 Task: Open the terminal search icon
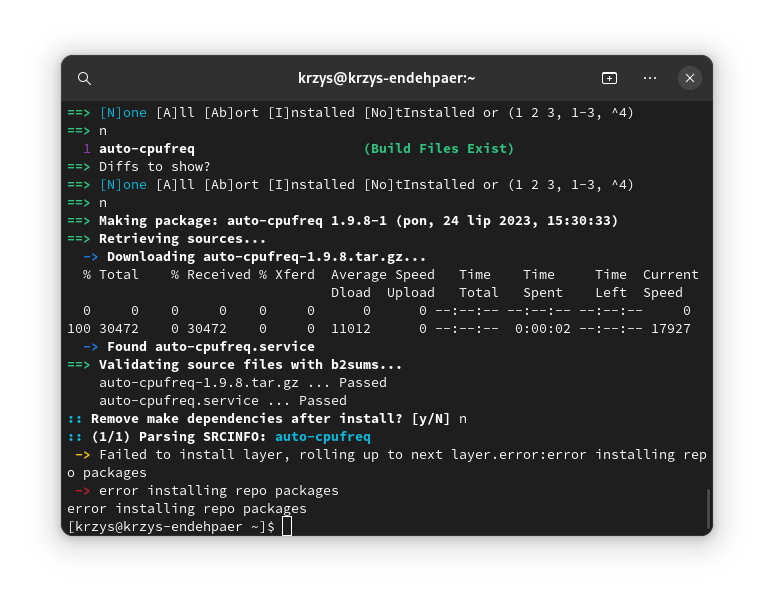point(84,78)
